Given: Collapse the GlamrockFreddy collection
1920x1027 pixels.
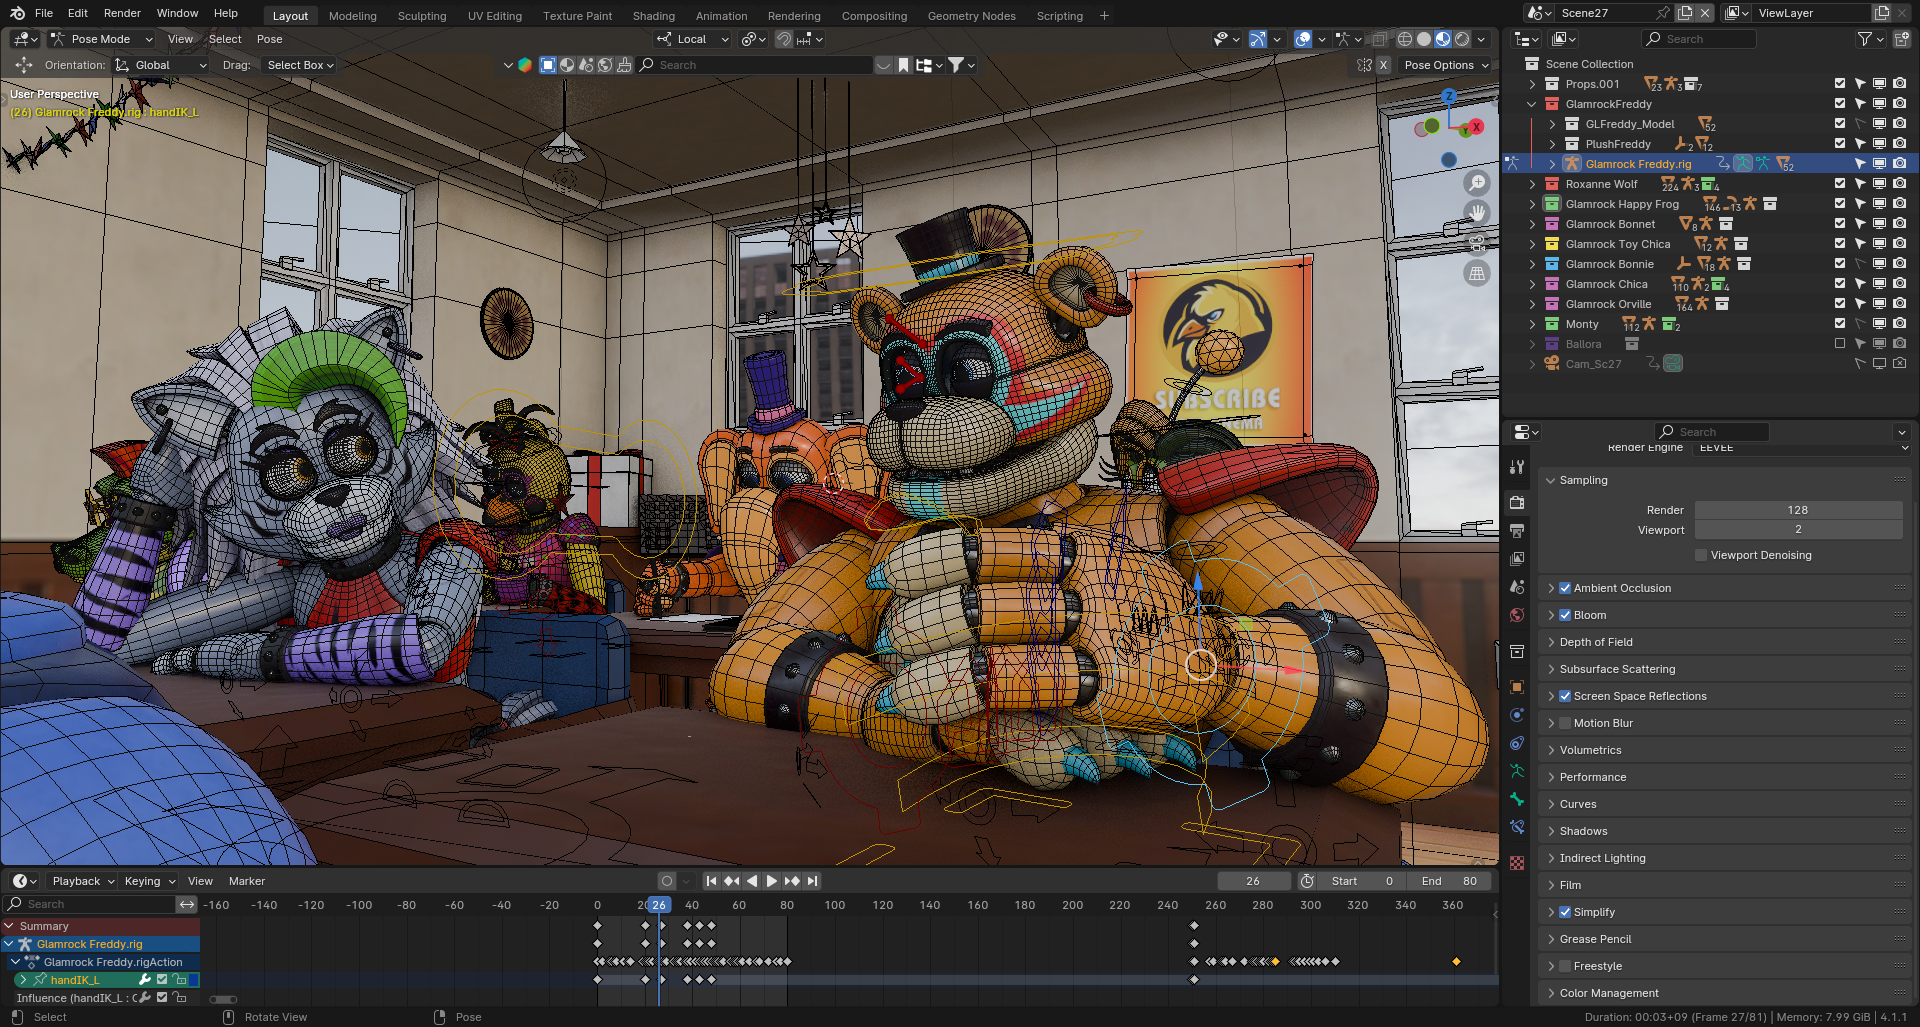Looking at the screenshot, I should [1531, 104].
